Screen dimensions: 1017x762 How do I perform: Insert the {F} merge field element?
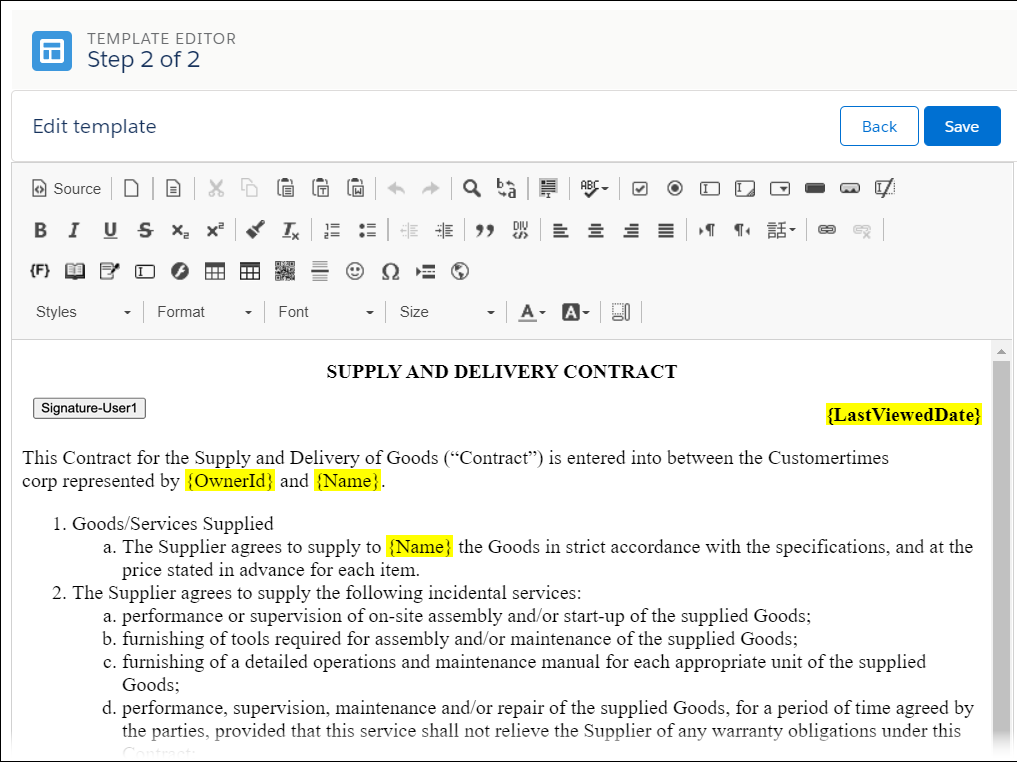click(x=39, y=271)
